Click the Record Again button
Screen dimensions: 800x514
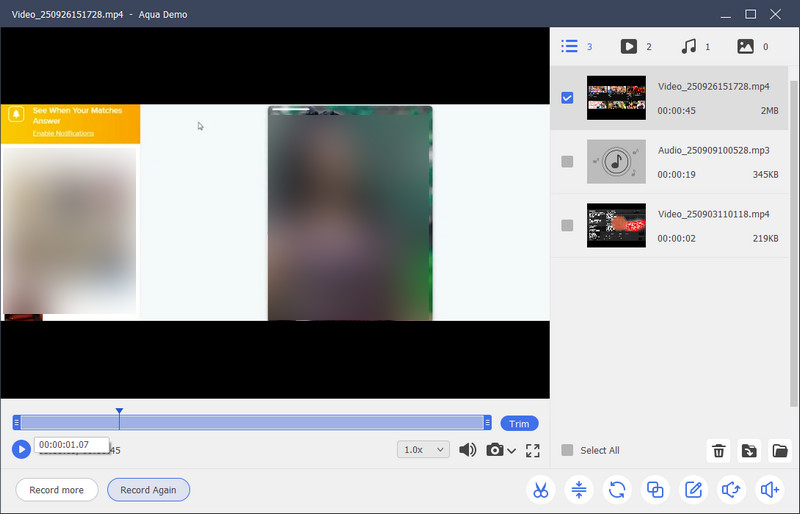pos(148,490)
